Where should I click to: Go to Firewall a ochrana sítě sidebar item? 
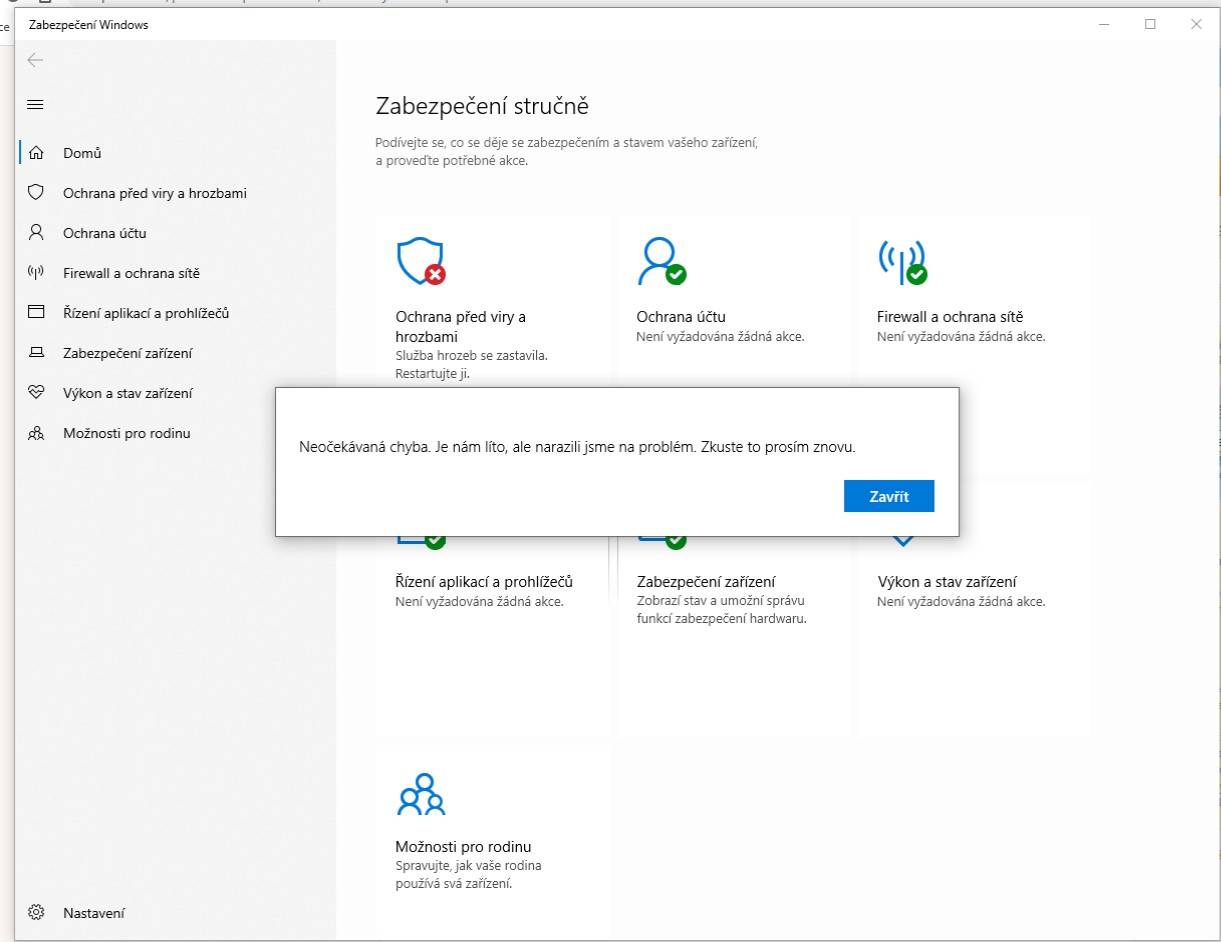pos(132,273)
